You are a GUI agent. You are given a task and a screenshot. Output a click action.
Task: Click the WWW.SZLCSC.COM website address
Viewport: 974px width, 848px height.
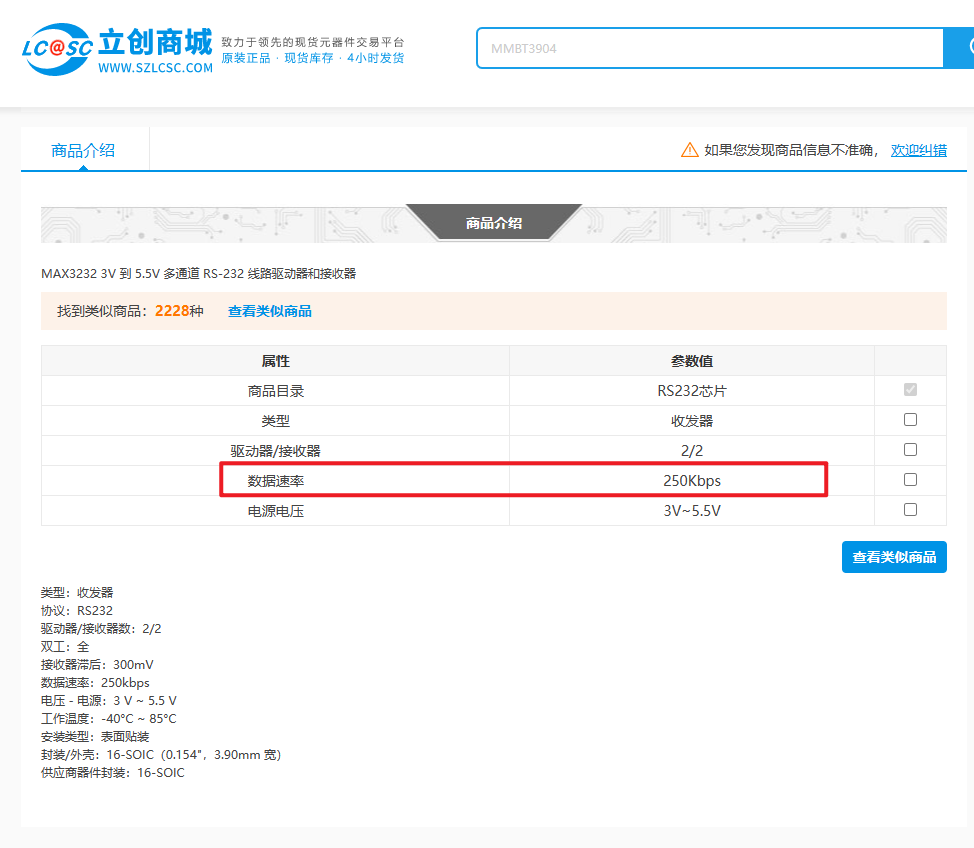pyautogui.click(x=155, y=68)
